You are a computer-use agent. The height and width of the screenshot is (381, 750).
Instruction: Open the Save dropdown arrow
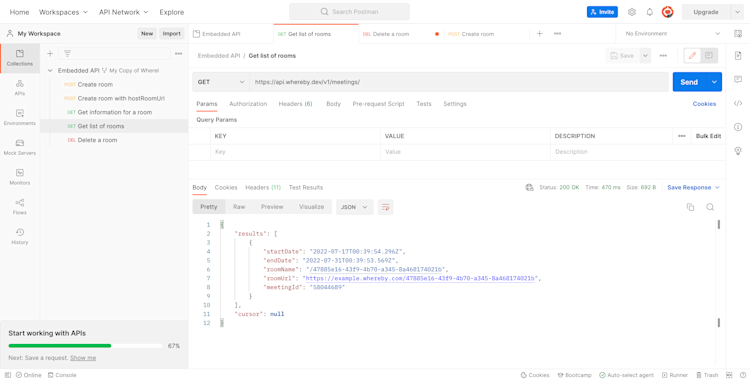click(645, 55)
